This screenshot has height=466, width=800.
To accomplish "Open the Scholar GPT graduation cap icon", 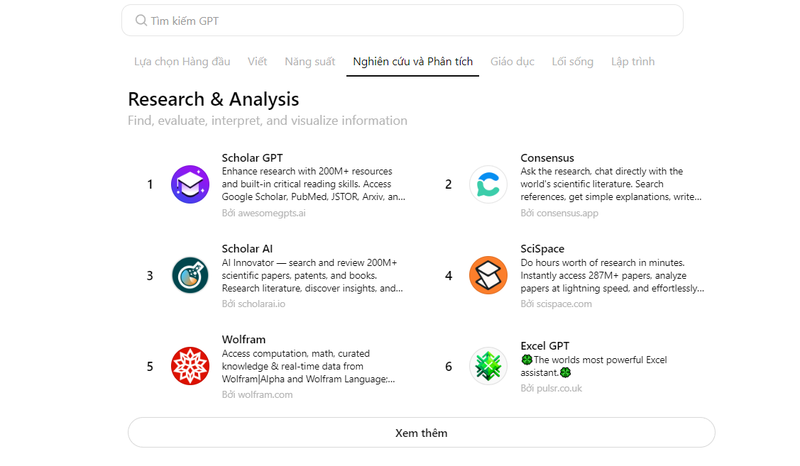I will 190,184.
